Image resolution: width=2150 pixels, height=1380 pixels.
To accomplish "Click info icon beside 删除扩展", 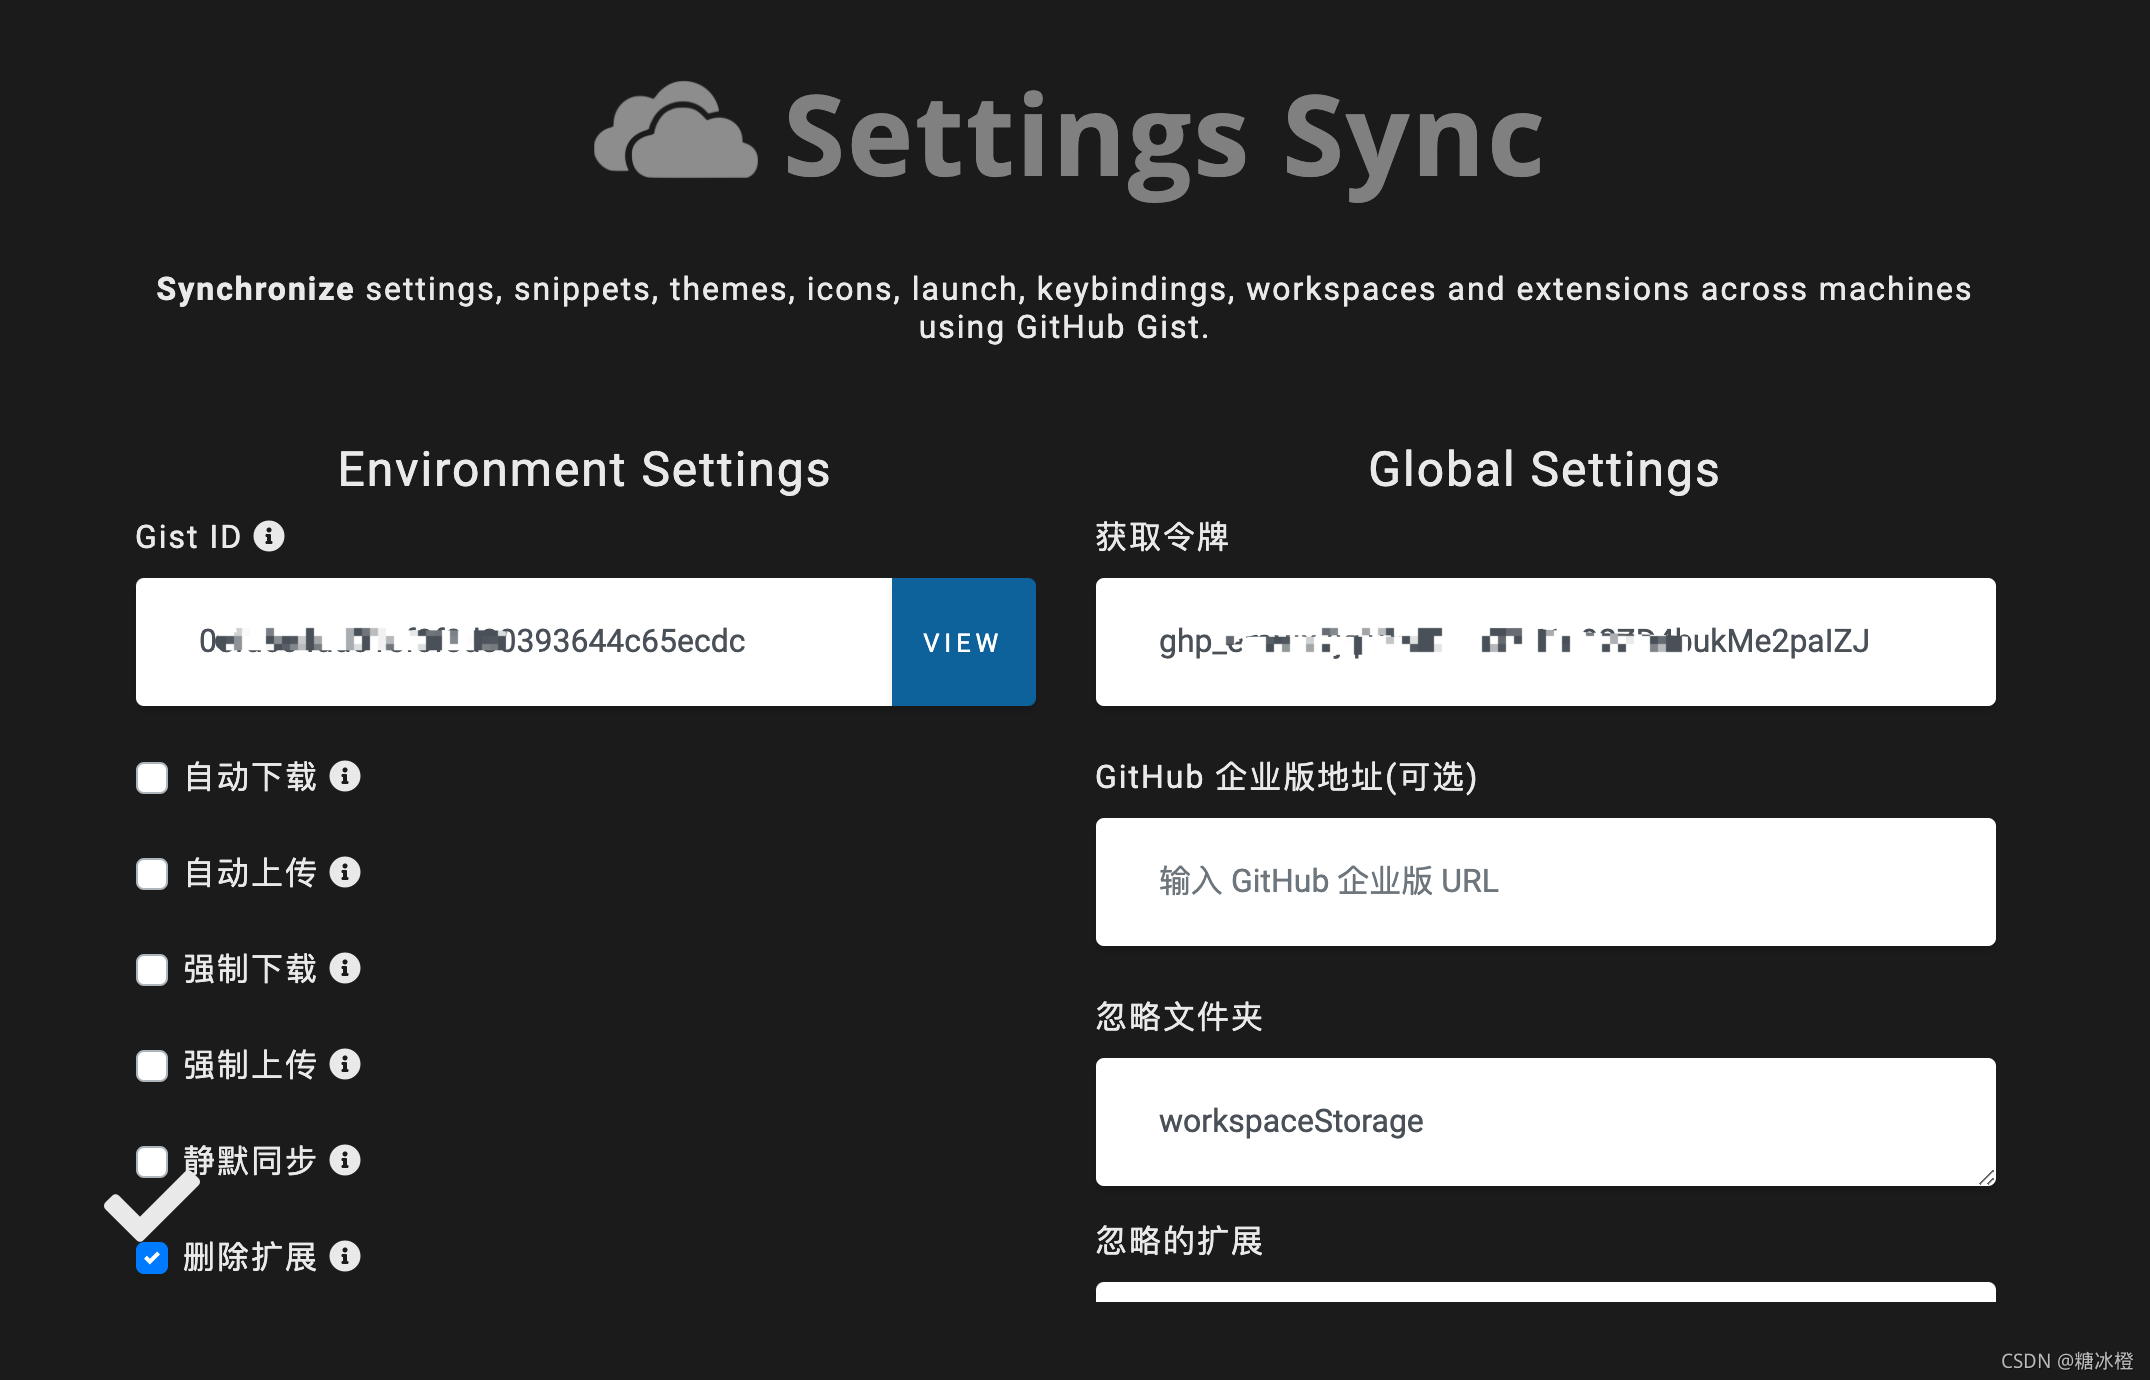I will click(x=345, y=1256).
